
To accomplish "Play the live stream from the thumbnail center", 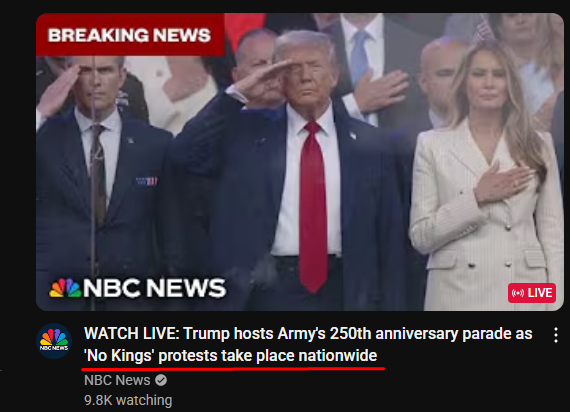I will 300,162.
